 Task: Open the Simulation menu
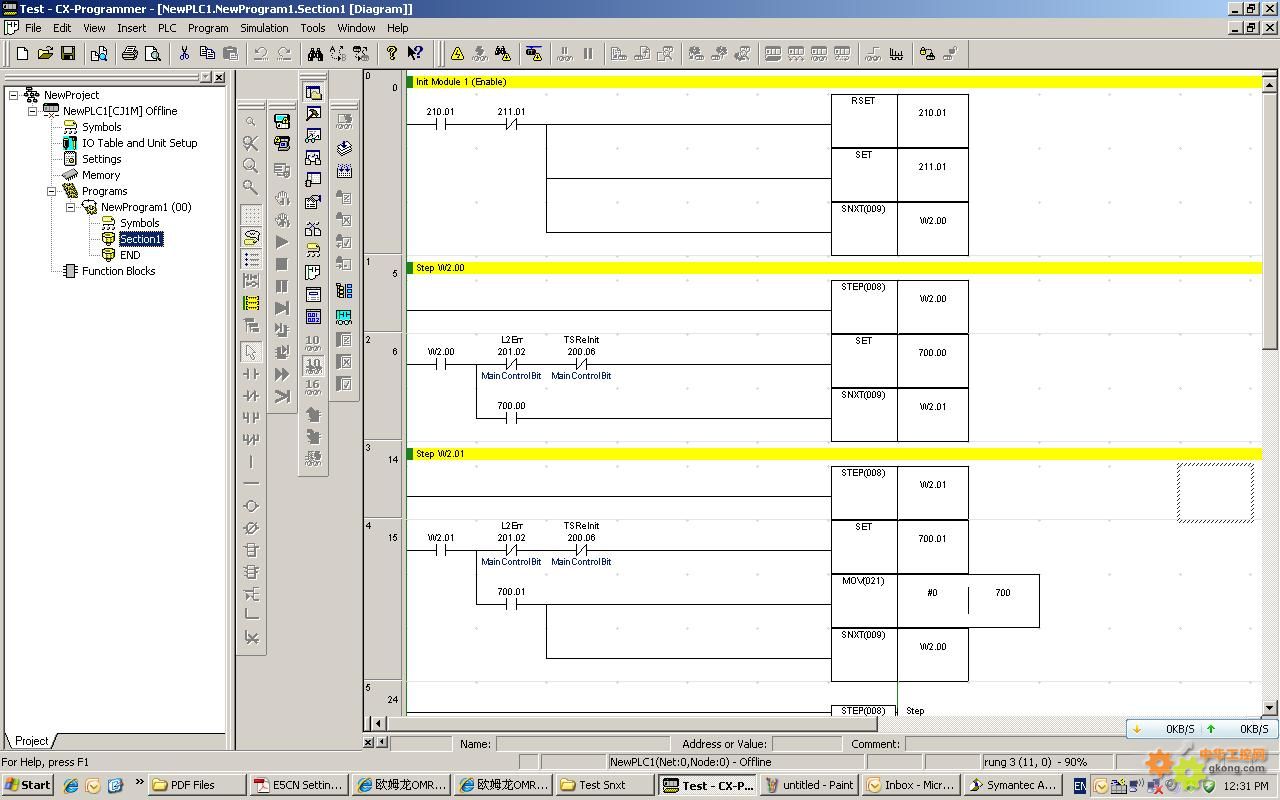(x=264, y=28)
